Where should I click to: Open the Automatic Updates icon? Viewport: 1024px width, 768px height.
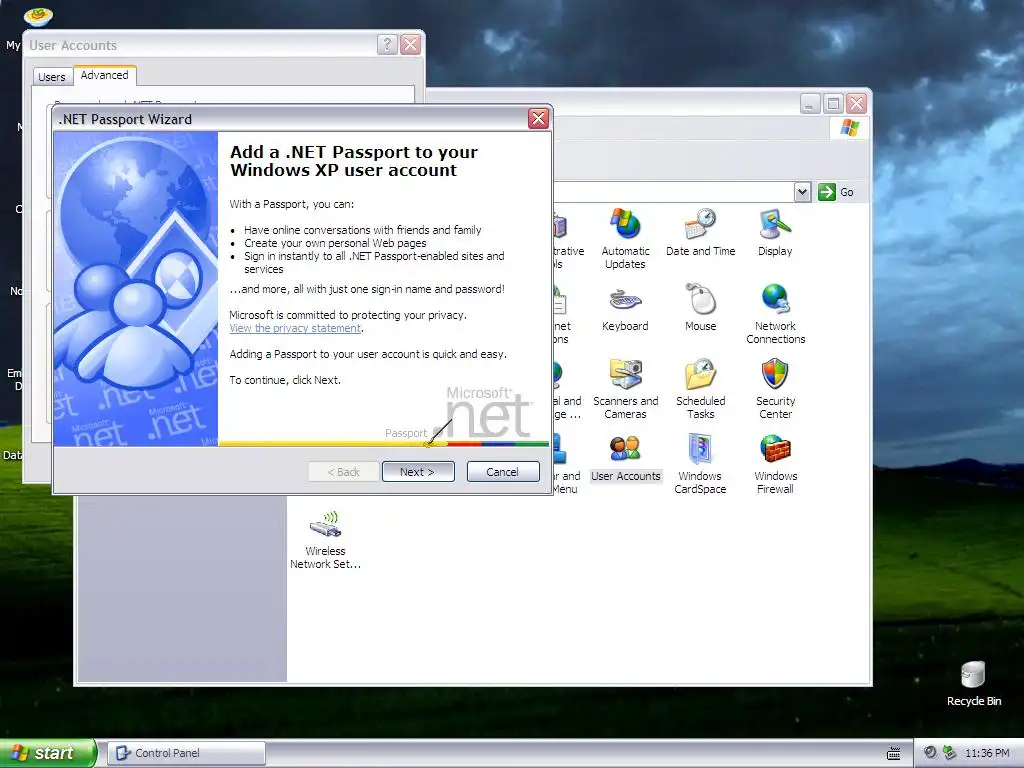(x=625, y=238)
